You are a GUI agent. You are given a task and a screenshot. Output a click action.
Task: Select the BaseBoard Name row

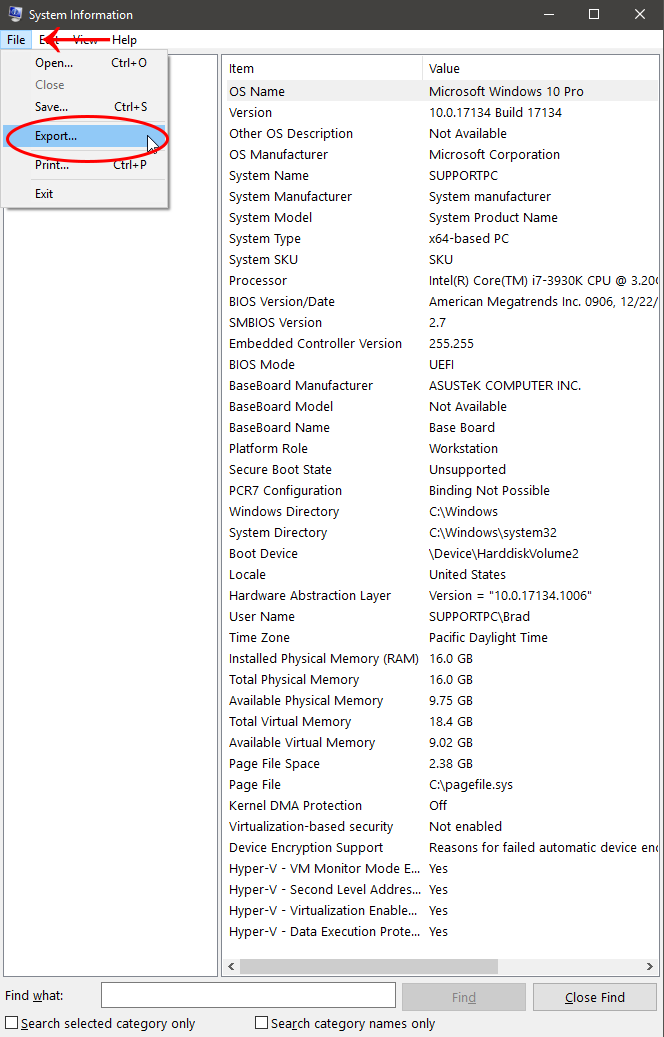click(442, 427)
